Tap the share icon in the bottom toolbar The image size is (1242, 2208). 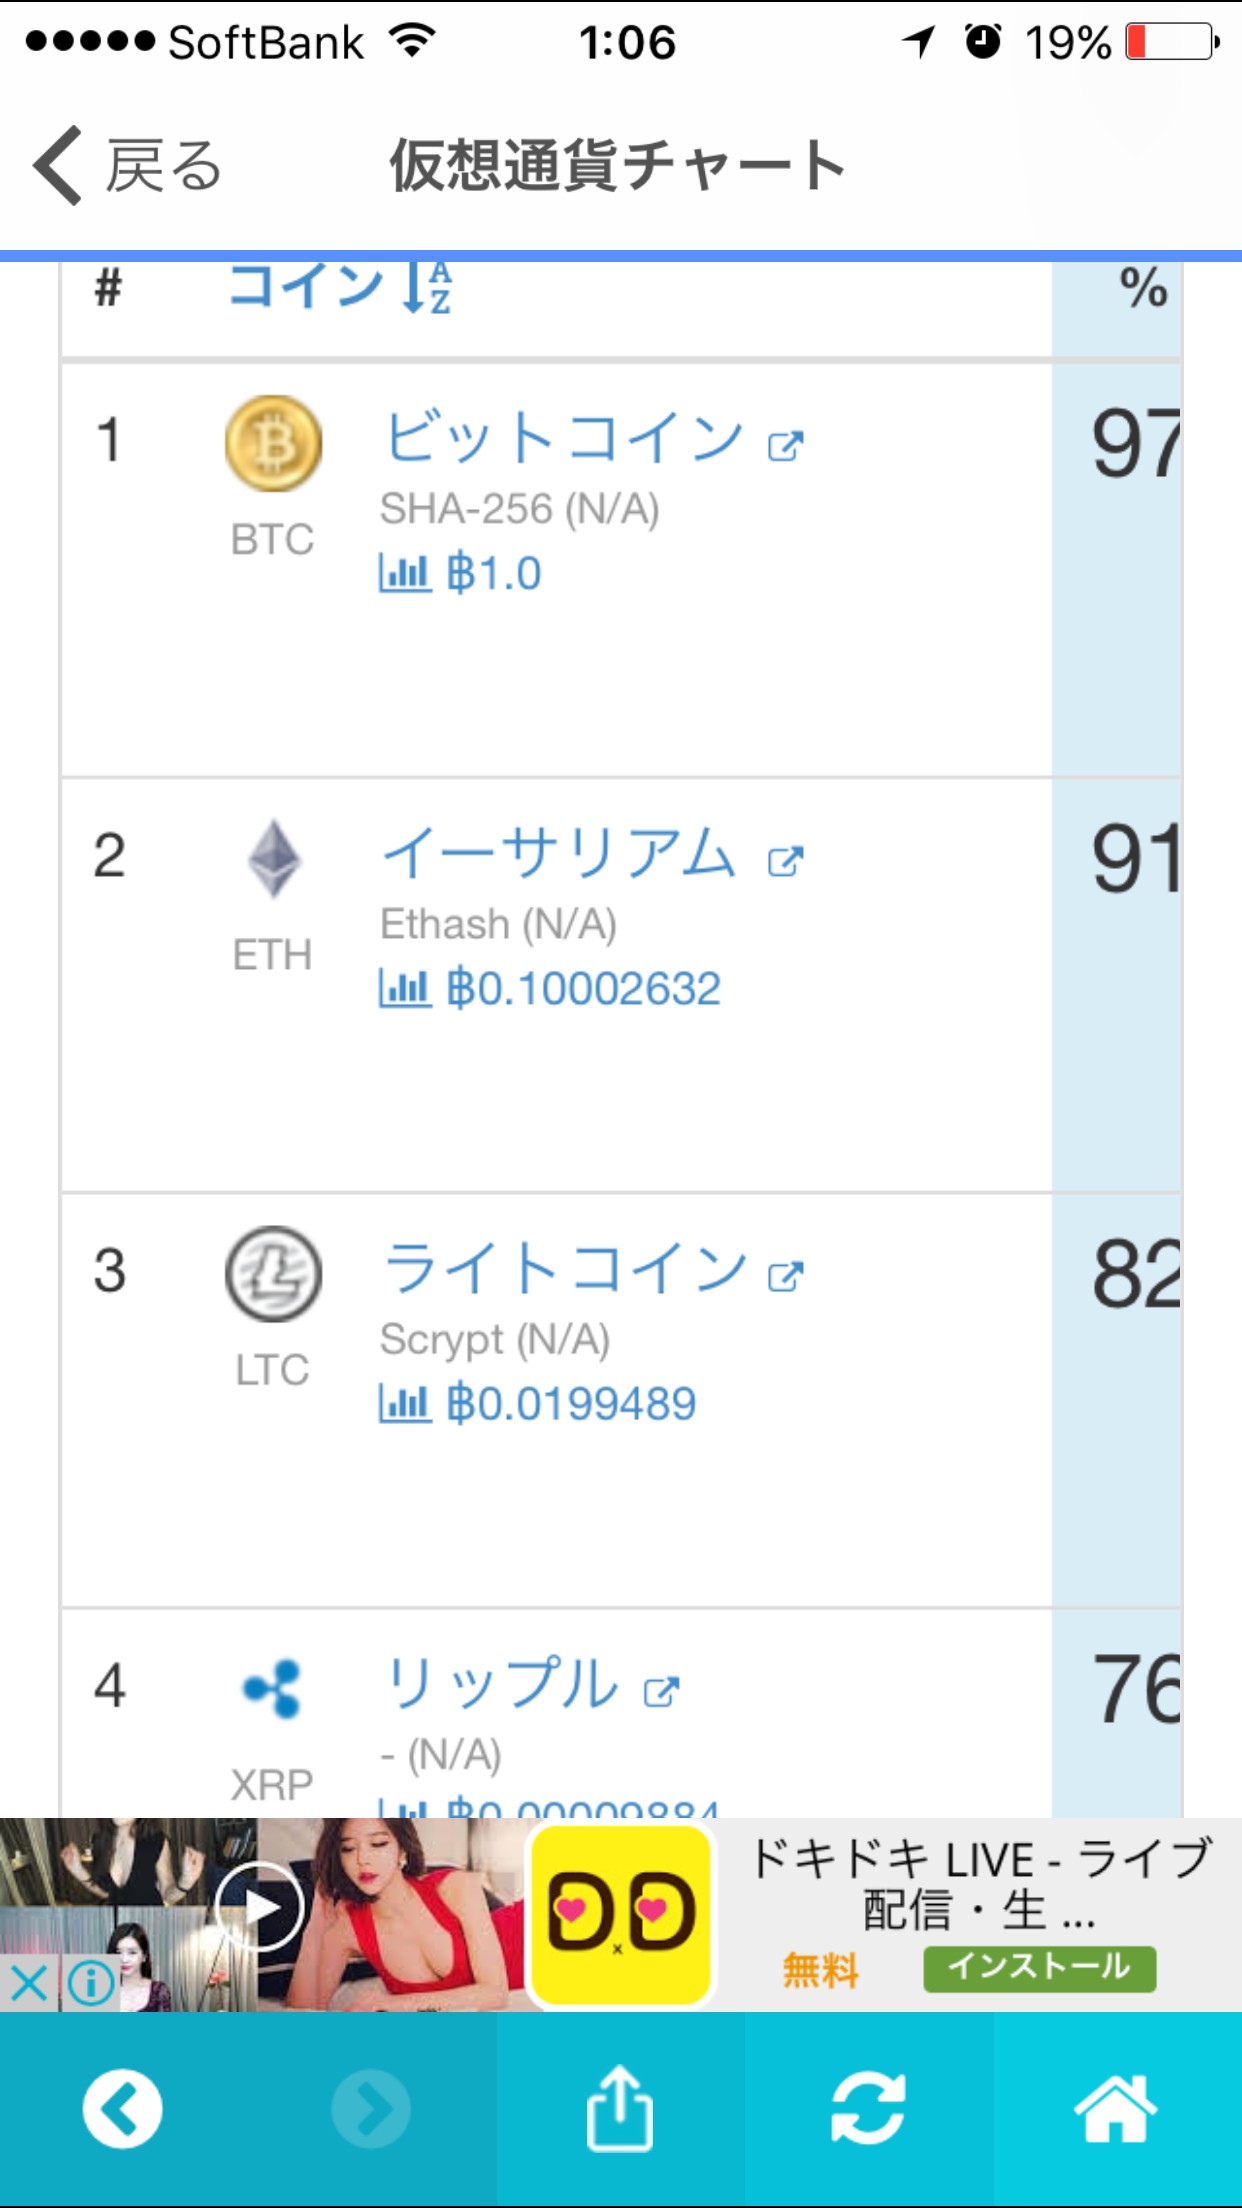point(620,2110)
